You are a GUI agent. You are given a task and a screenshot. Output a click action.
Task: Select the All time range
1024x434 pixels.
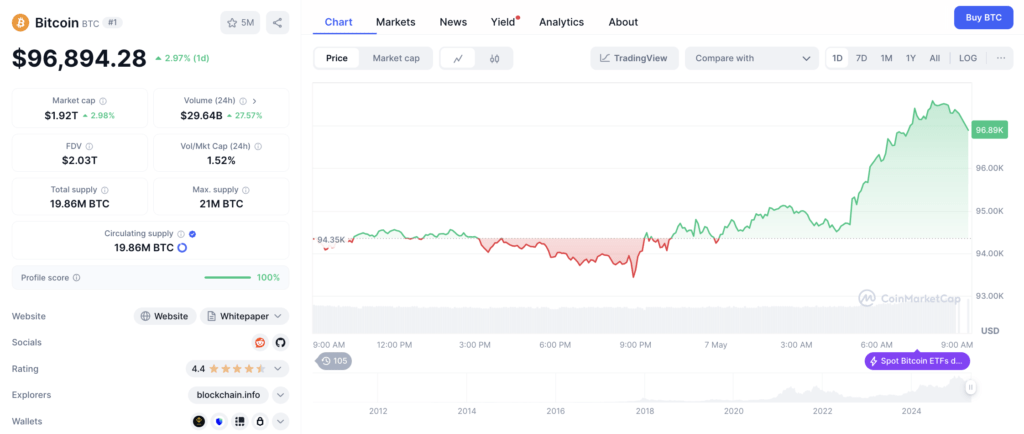point(935,58)
